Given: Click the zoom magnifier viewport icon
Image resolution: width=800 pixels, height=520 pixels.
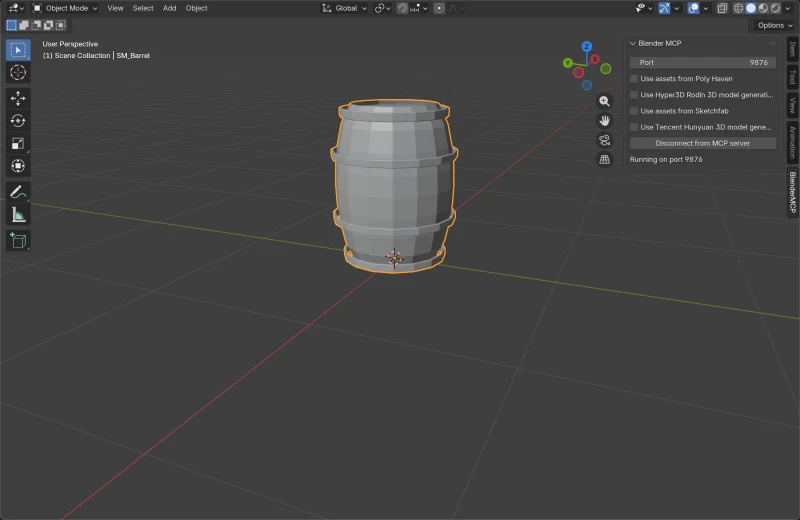Looking at the screenshot, I should point(604,101).
